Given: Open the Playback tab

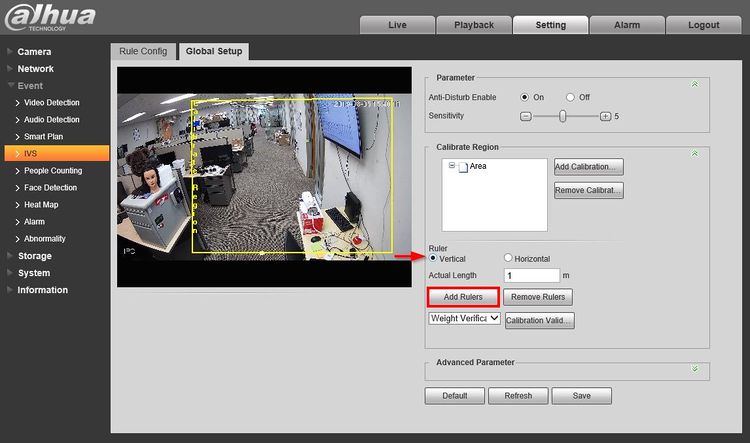Looking at the screenshot, I should pos(473,25).
